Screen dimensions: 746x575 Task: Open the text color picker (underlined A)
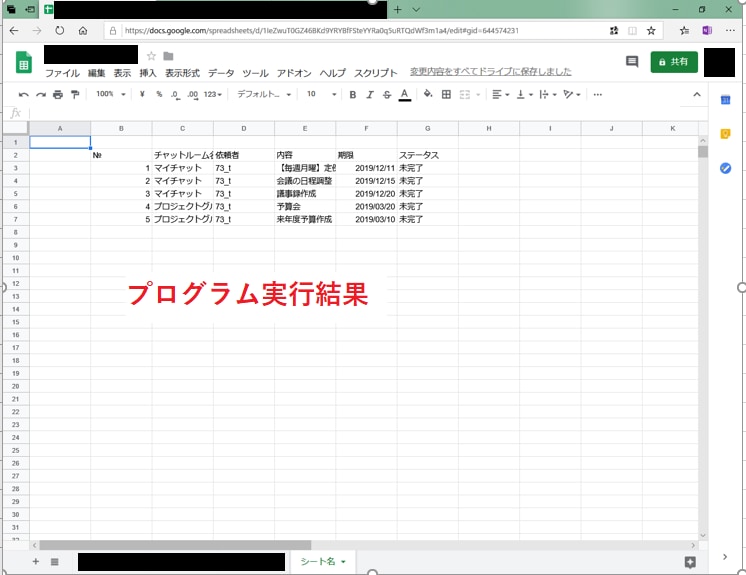[404, 95]
